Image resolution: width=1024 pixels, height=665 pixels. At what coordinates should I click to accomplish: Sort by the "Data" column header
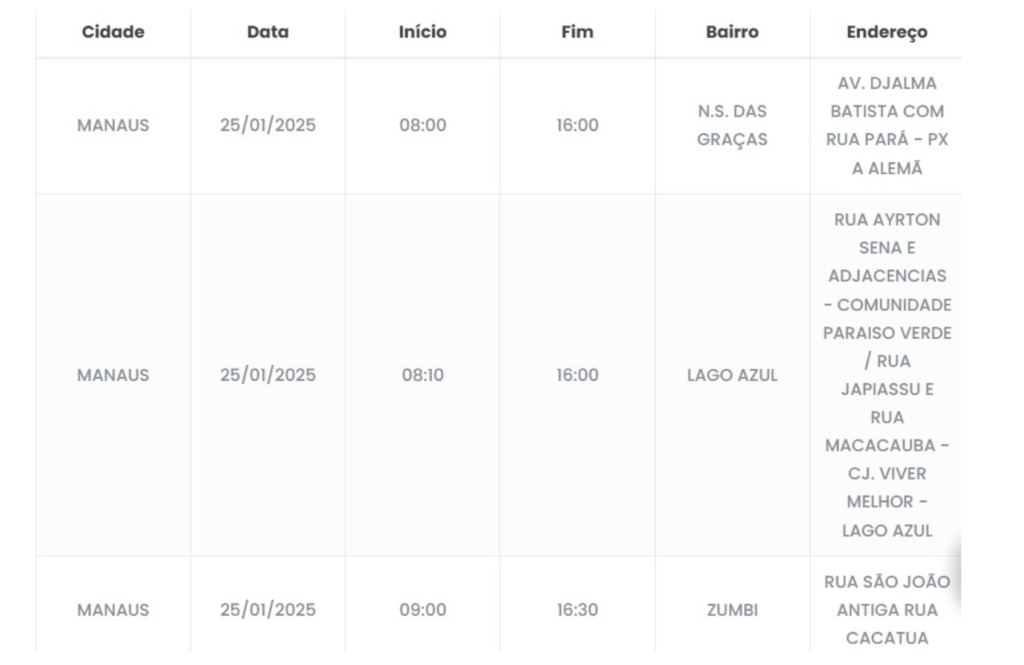tap(268, 32)
